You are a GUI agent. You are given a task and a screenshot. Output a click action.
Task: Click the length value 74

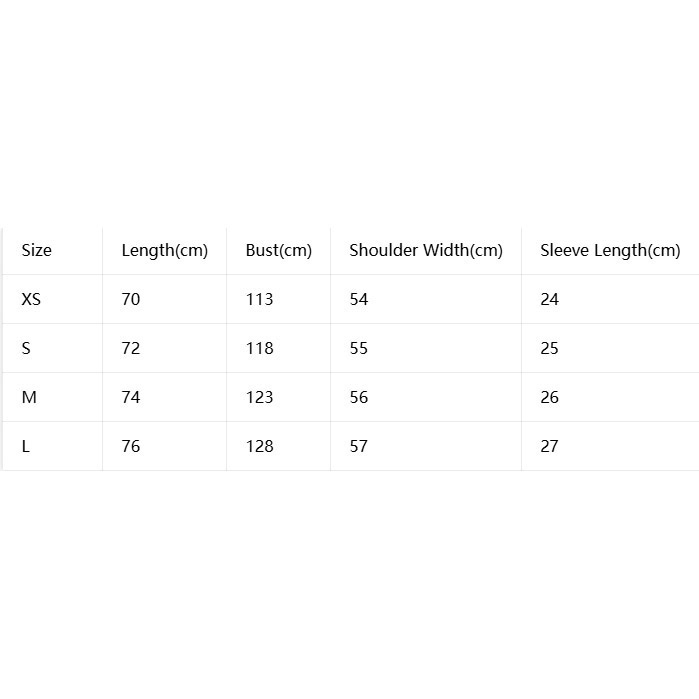point(131,397)
